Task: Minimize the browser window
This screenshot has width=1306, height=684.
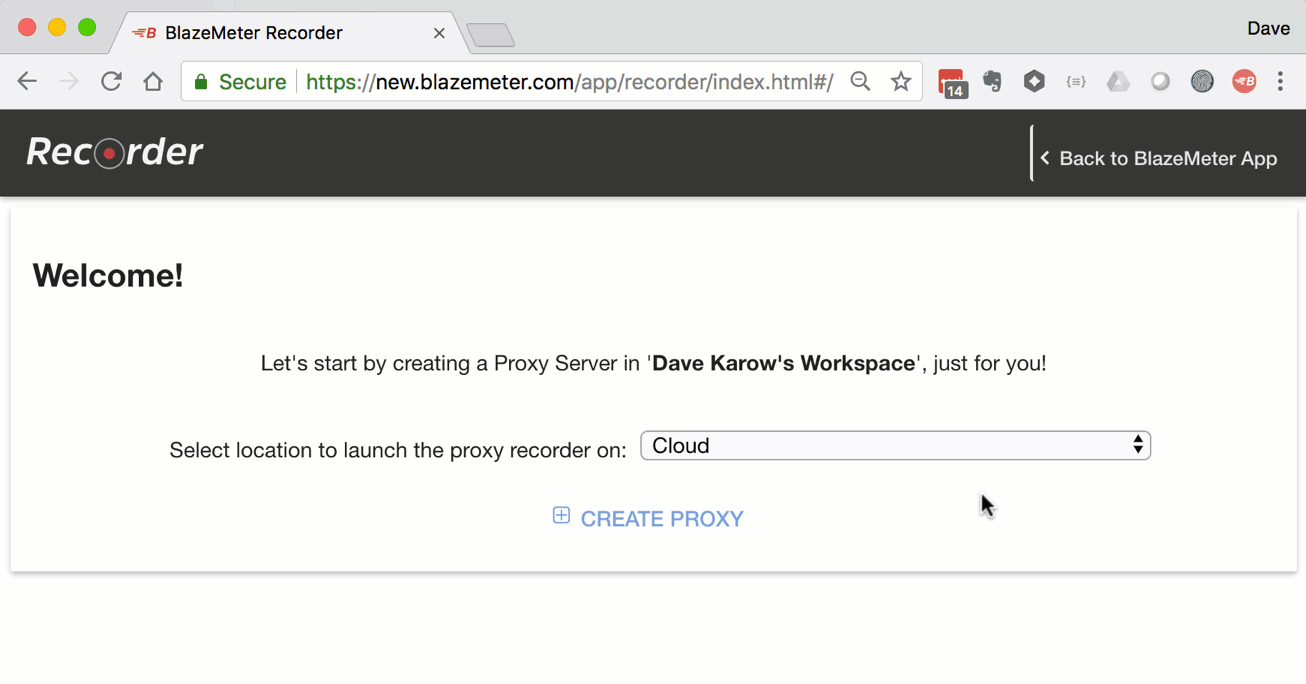Action: click(57, 28)
